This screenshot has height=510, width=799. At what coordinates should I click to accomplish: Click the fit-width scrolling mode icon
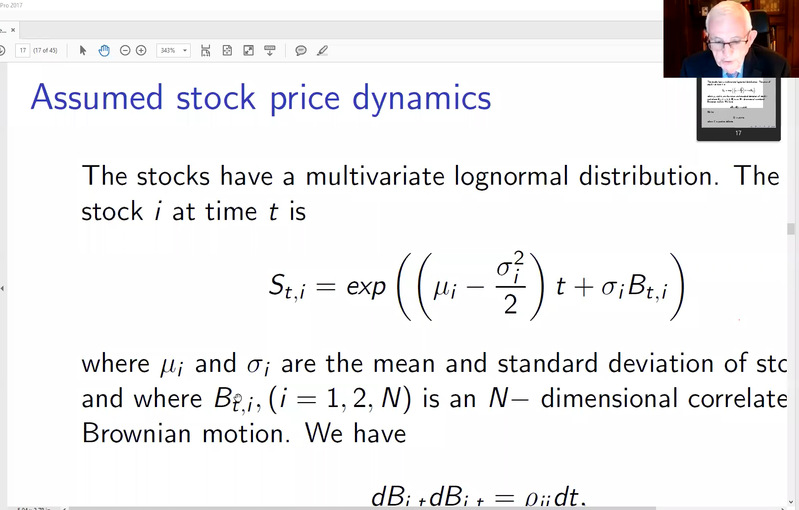(205, 50)
